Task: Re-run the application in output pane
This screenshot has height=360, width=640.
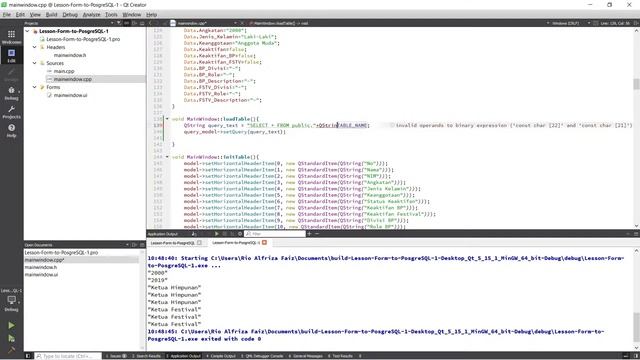Action: 217,234
